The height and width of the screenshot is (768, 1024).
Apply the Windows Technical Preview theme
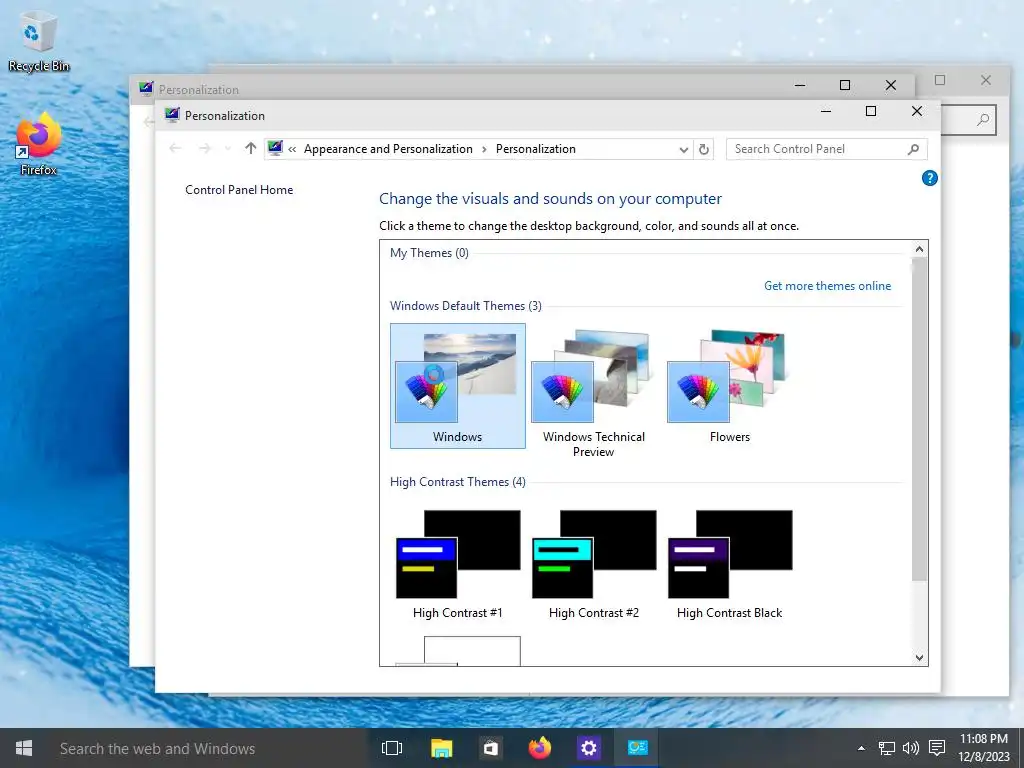(594, 392)
